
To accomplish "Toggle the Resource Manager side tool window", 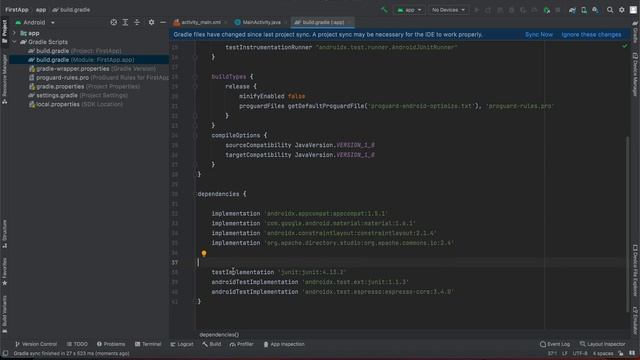I will tap(4, 79).
